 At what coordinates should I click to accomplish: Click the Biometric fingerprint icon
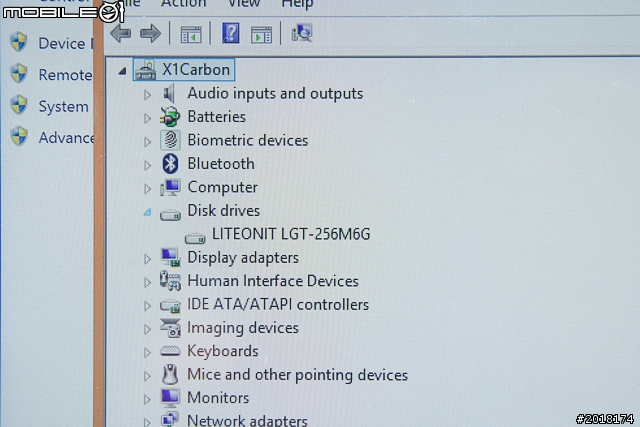(170, 140)
